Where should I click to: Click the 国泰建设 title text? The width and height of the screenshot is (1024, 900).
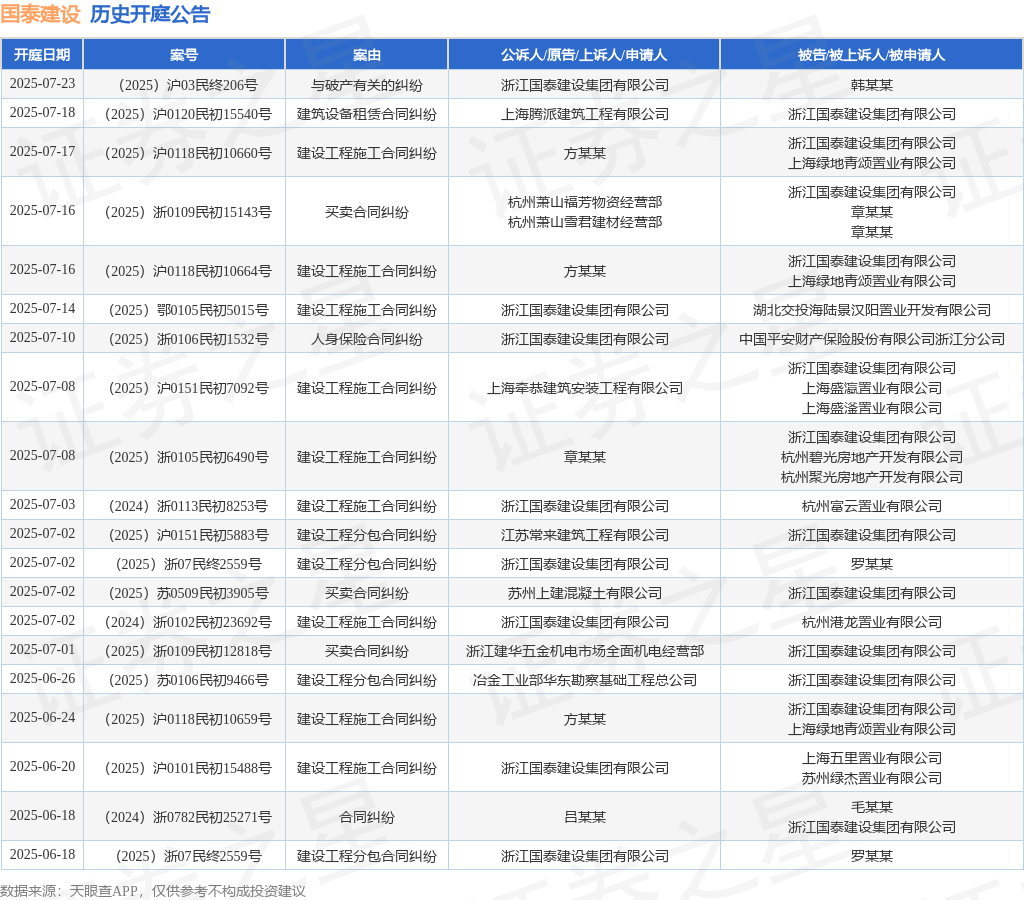pyautogui.click(x=40, y=14)
